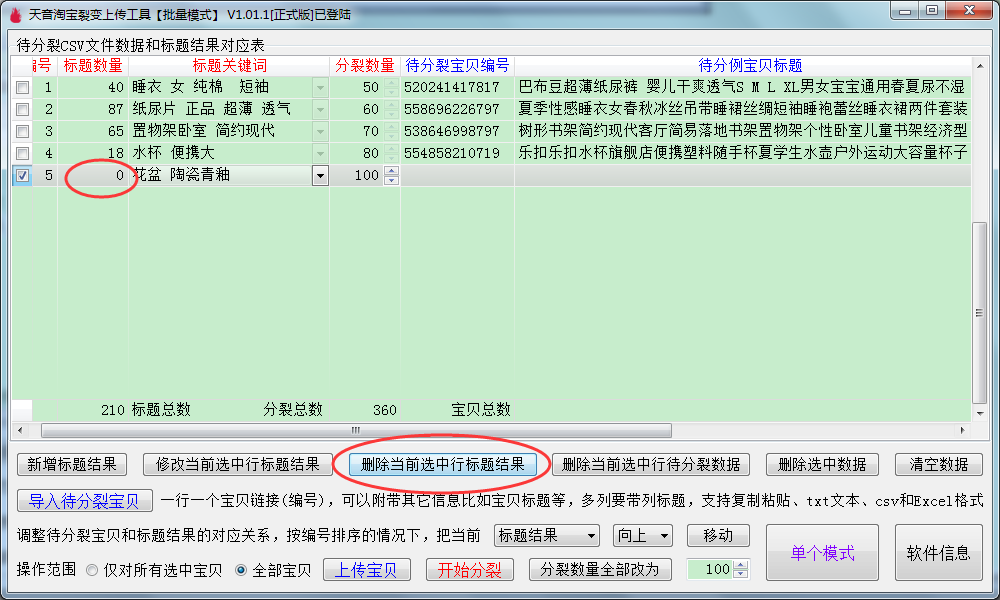
Task: Tick the checkbox for row 3 置物架卧室
Action: pyautogui.click(x=22, y=131)
